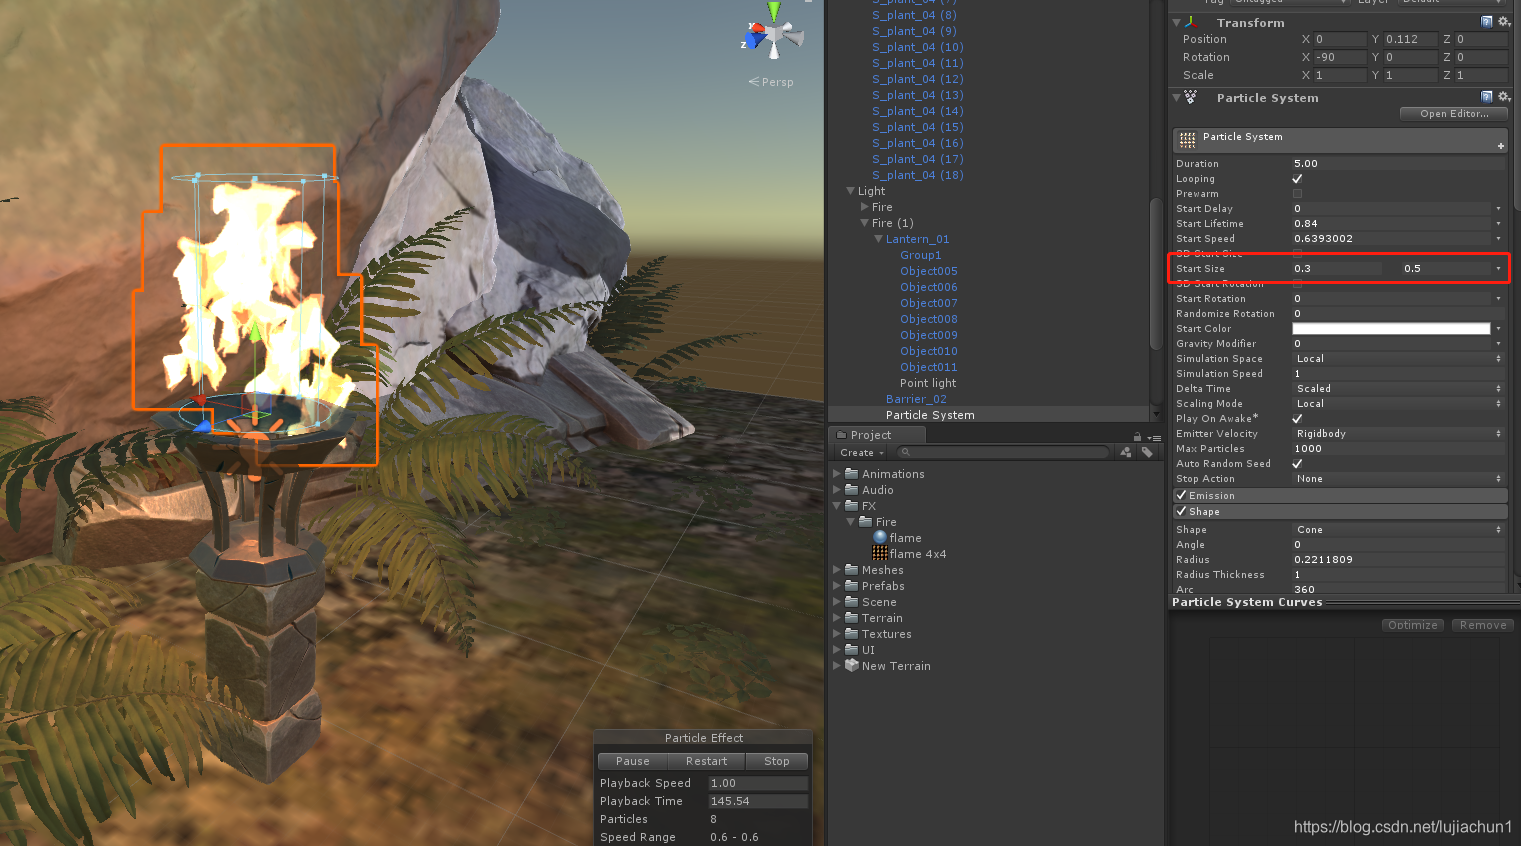The height and width of the screenshot is (846, 1521).
Task: Click the Start Lifetime value field
Action: click(x=1391, y=223)
